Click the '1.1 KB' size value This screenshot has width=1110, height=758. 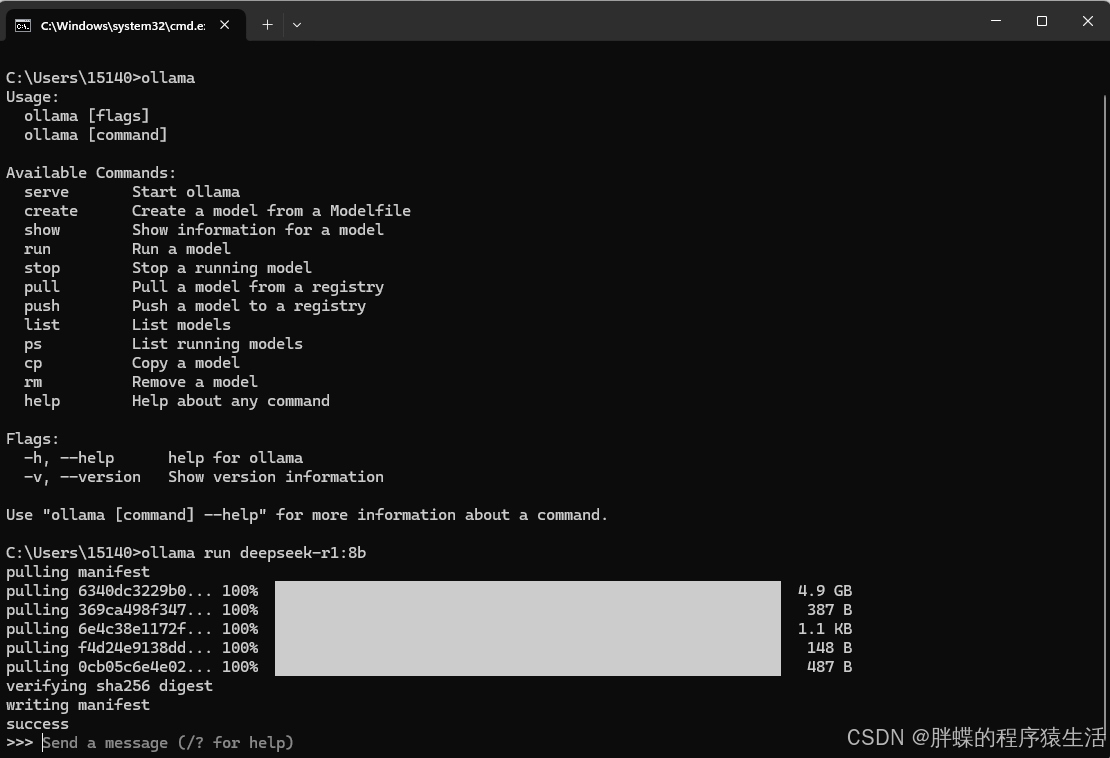(825, 629)
